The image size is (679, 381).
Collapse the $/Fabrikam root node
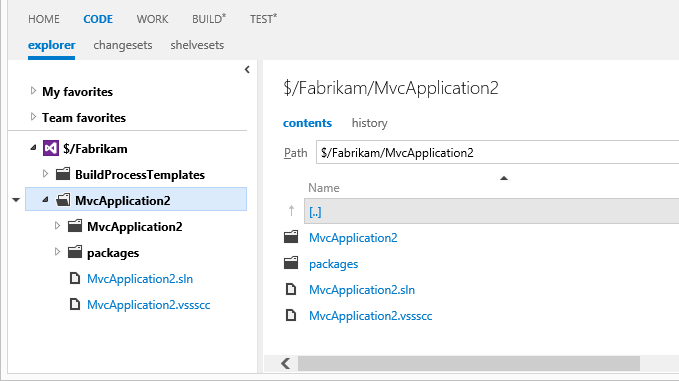point(33,148)
